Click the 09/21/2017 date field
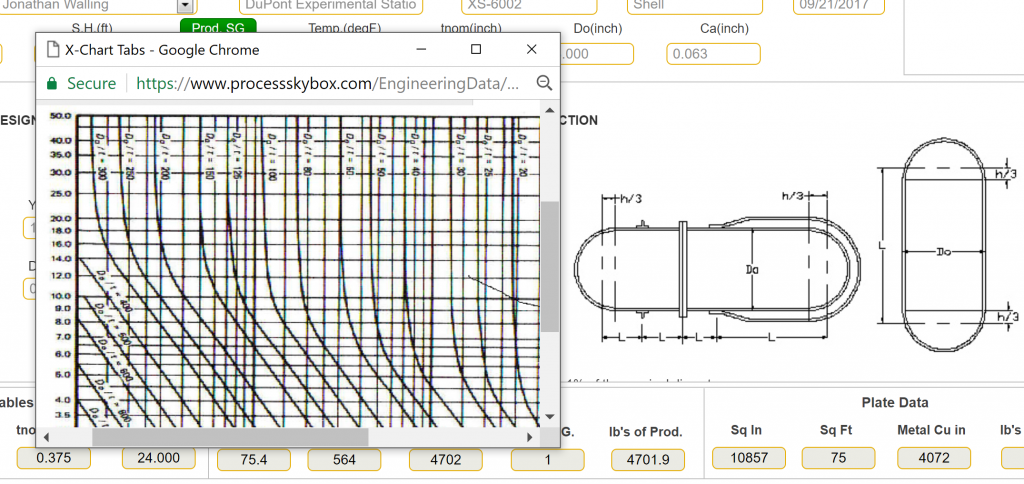This screenshot has width=1024, height=484. coord(840,5)
